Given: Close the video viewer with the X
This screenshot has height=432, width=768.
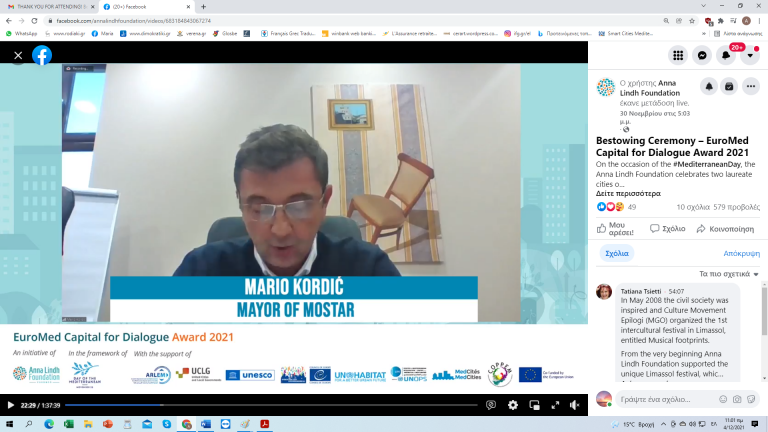Looking at the screenshot, I should click(x=18, y=56).
